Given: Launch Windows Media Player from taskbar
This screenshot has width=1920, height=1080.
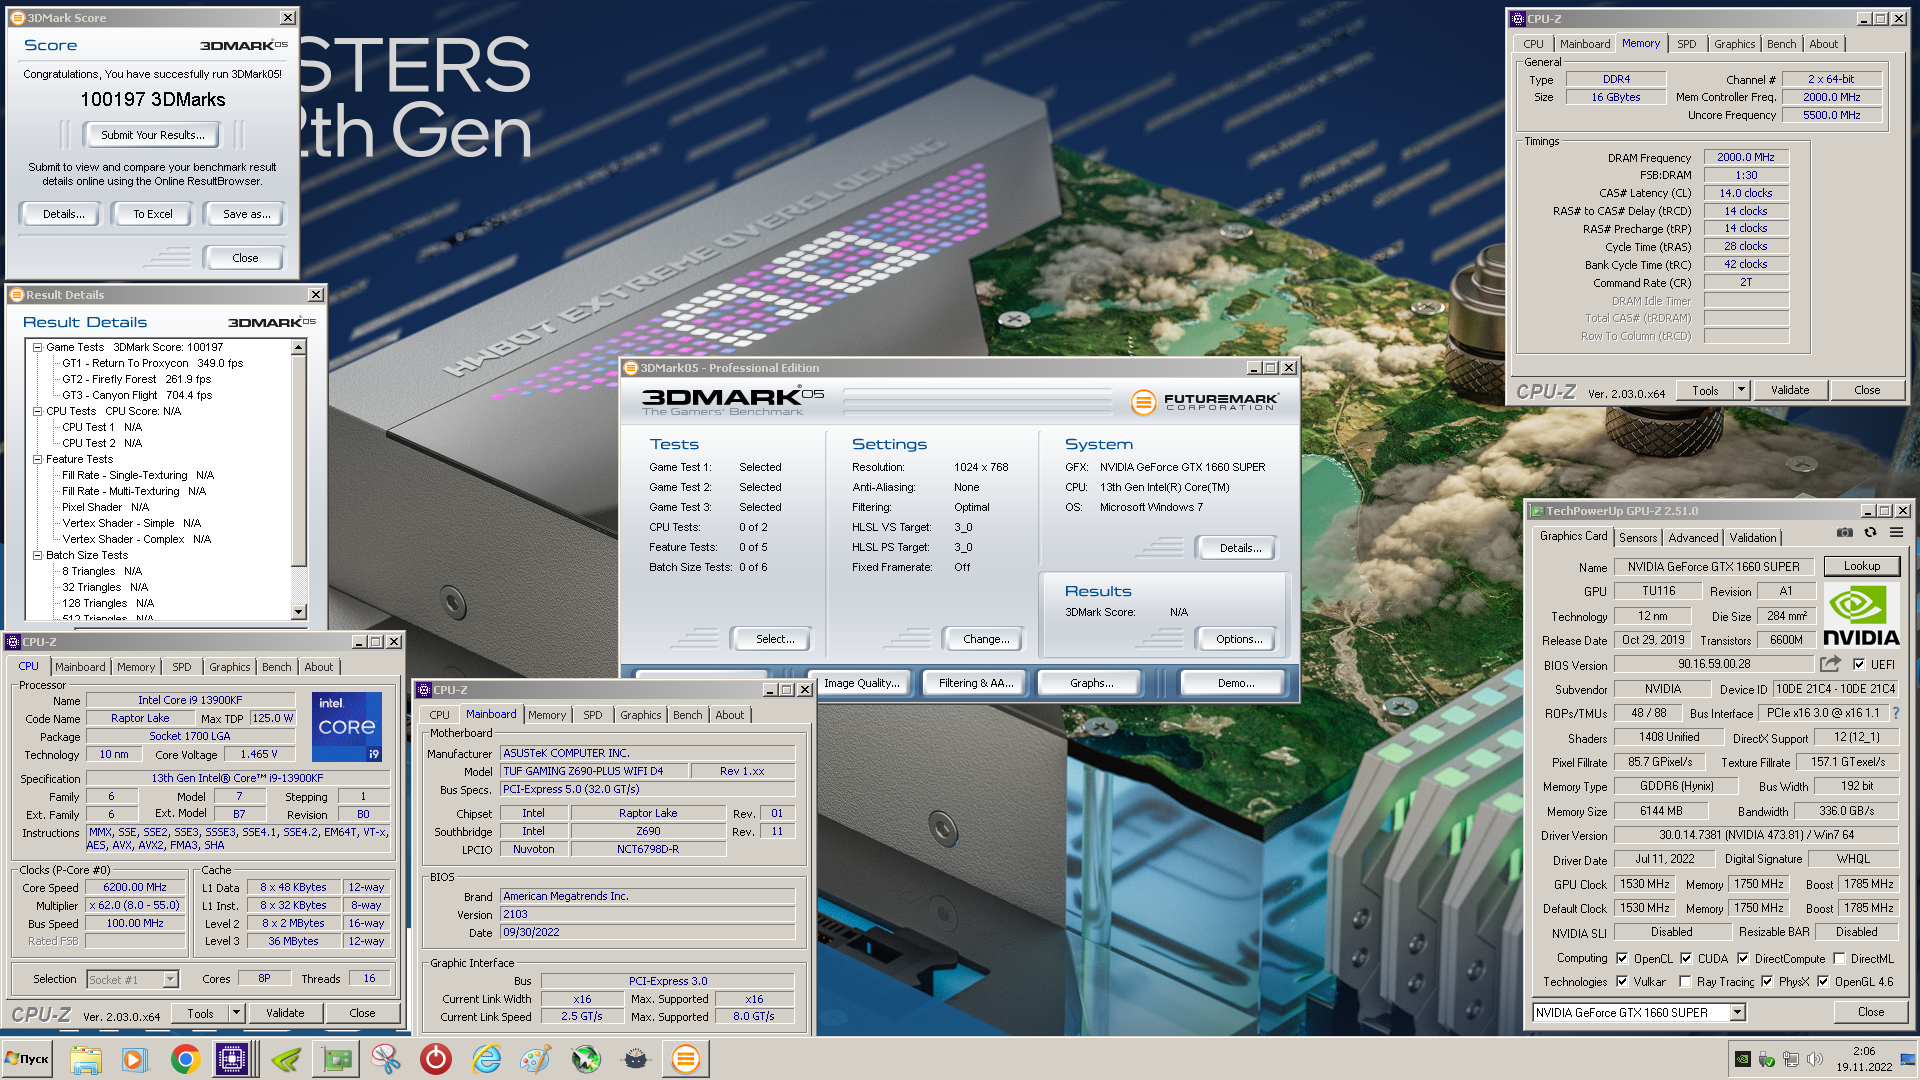Looking at the screenshot, I should click(x=134, y=1059).
